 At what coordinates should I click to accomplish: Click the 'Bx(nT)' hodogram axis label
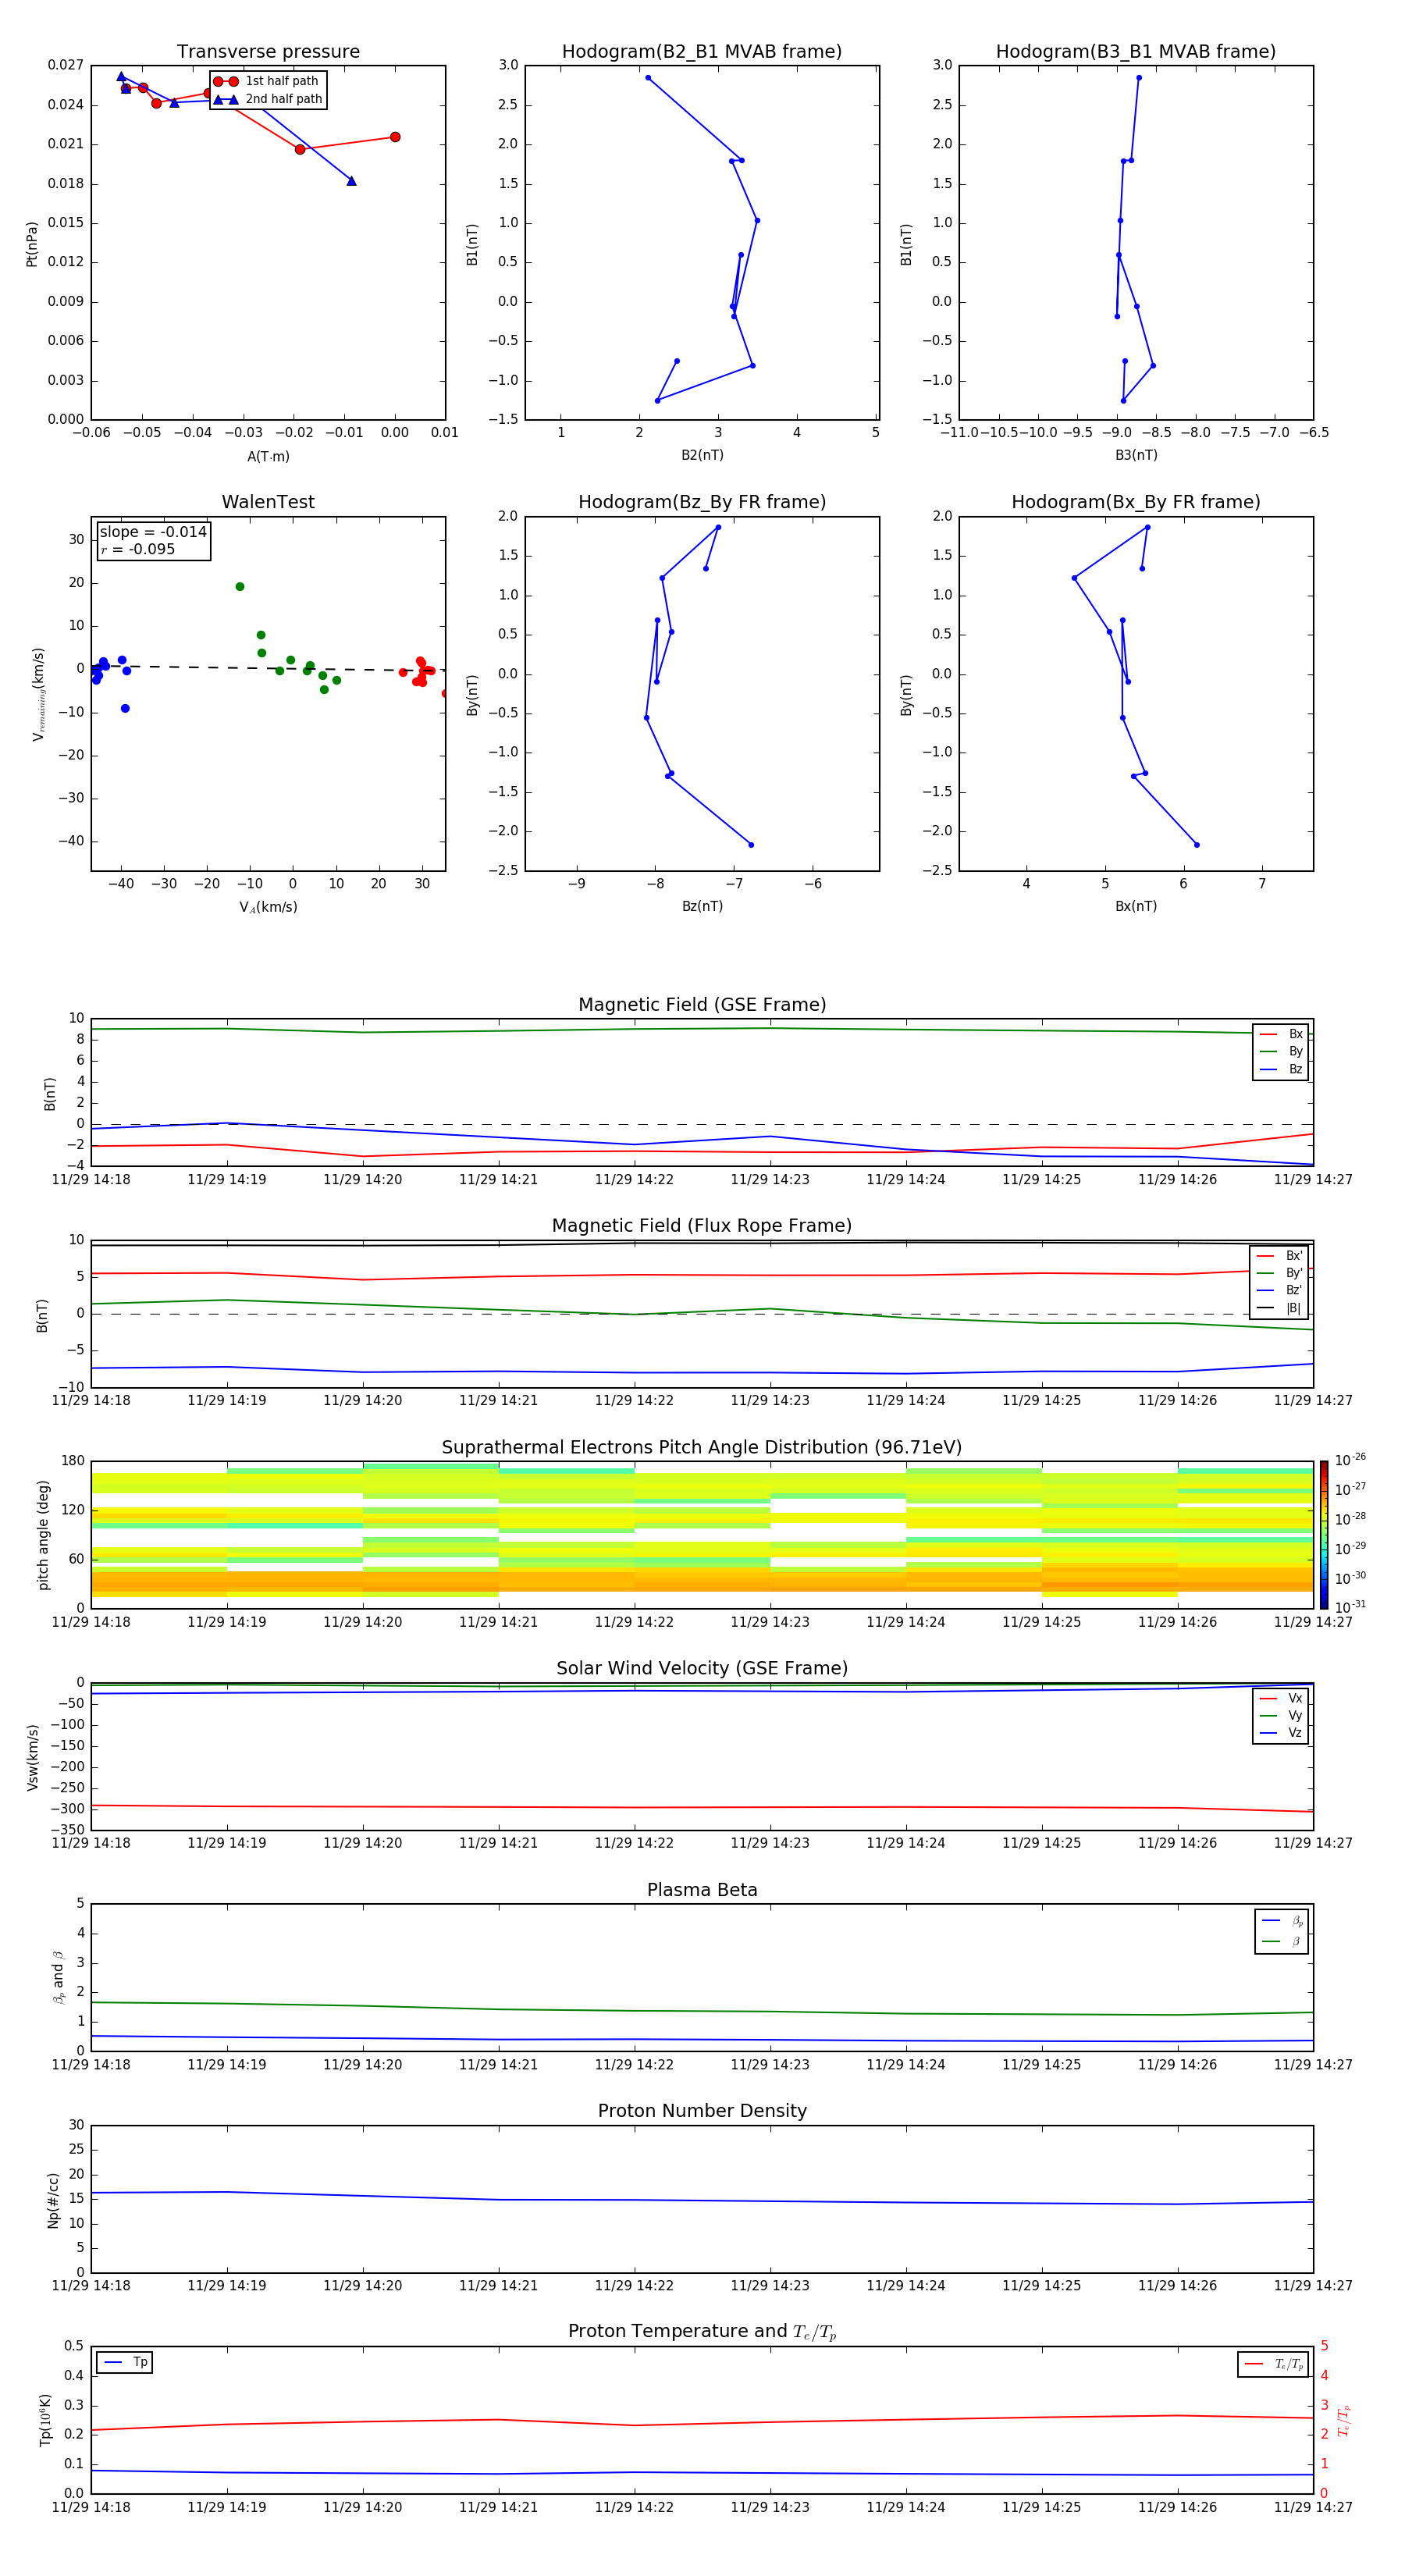coord(1136,906)
